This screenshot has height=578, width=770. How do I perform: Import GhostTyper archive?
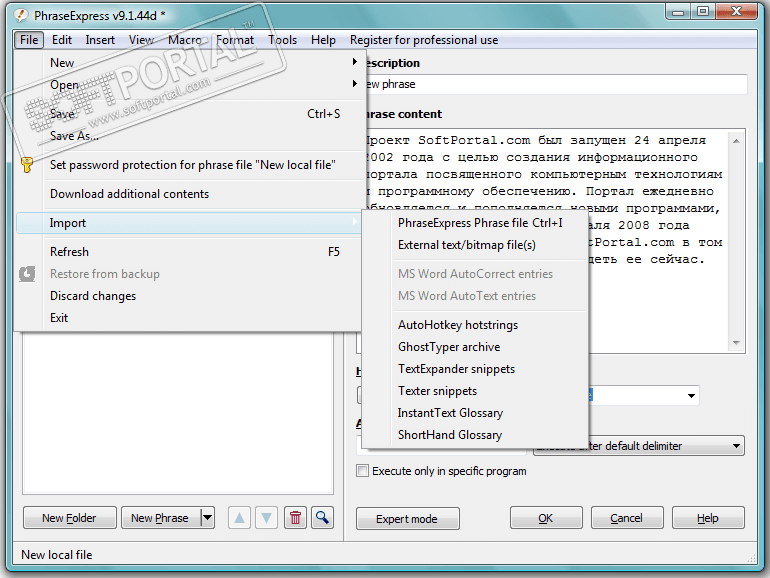coord(476,347)
